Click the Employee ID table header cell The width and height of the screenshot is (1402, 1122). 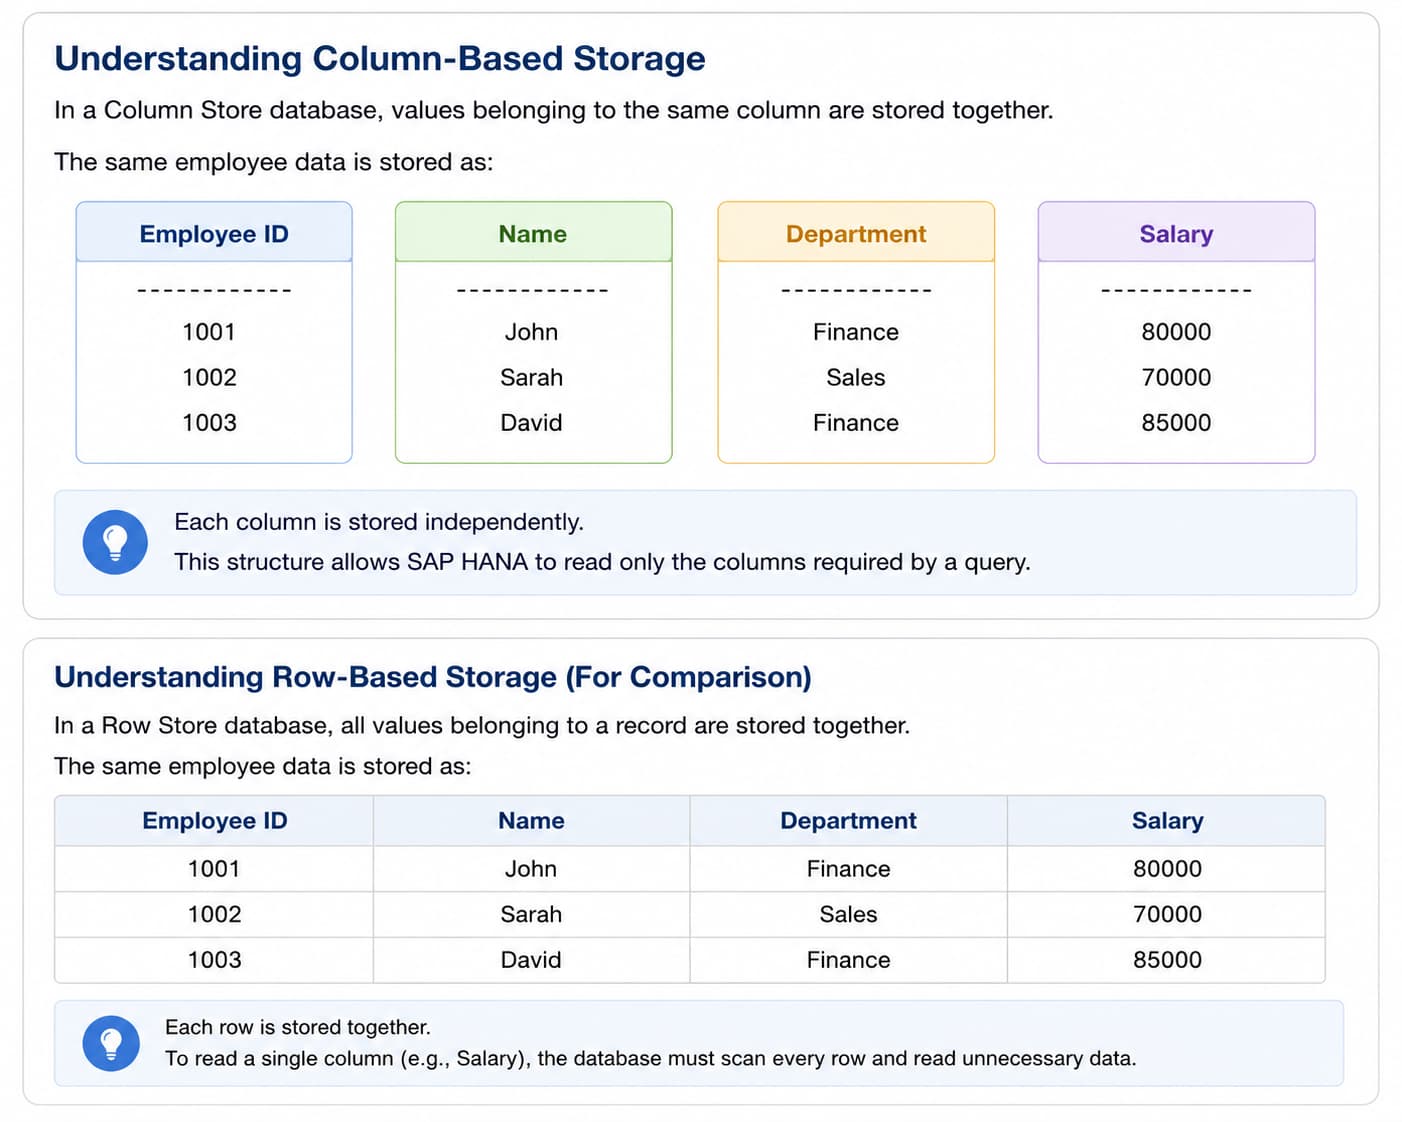pos(214,821)
